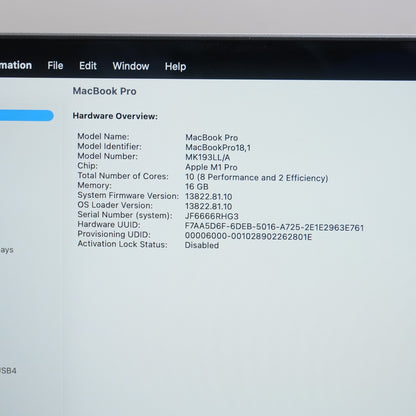Select the value 16 GB
The image size is (416, 416).
(196, 187)
